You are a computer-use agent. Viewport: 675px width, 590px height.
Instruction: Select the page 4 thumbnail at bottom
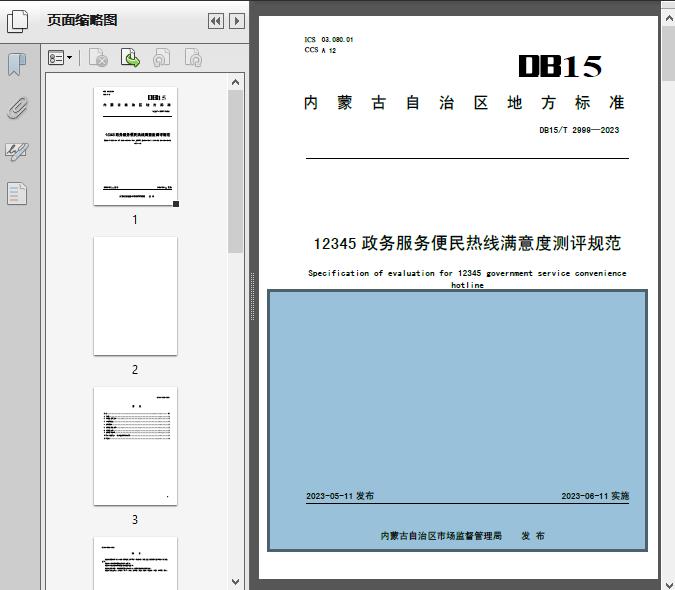(135, 562)
